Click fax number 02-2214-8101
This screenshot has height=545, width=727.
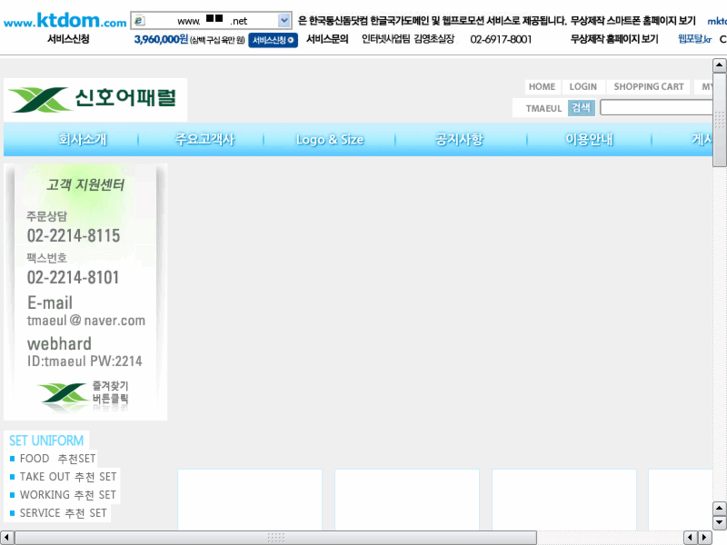73,277
